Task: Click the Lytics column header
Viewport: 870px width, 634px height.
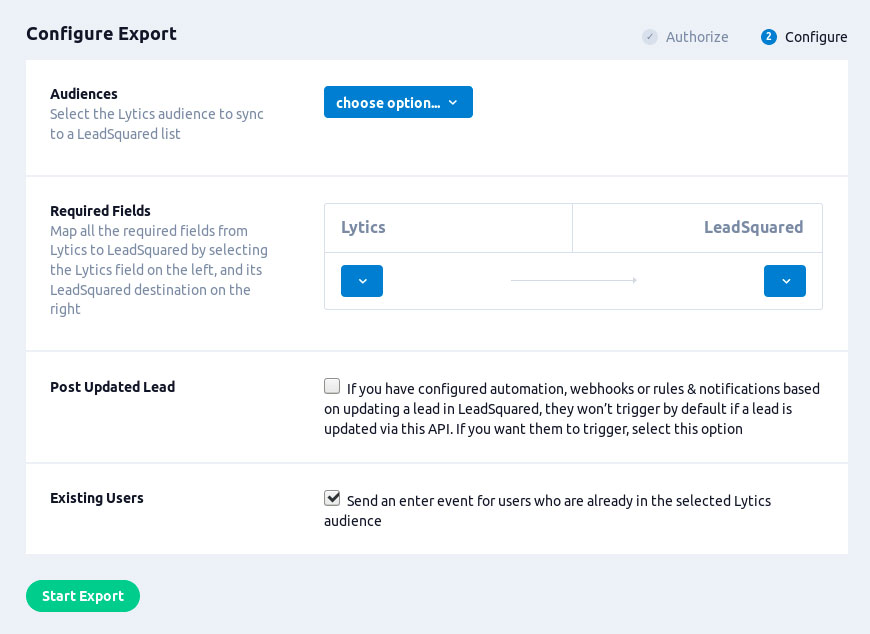Action: point(363,227)
